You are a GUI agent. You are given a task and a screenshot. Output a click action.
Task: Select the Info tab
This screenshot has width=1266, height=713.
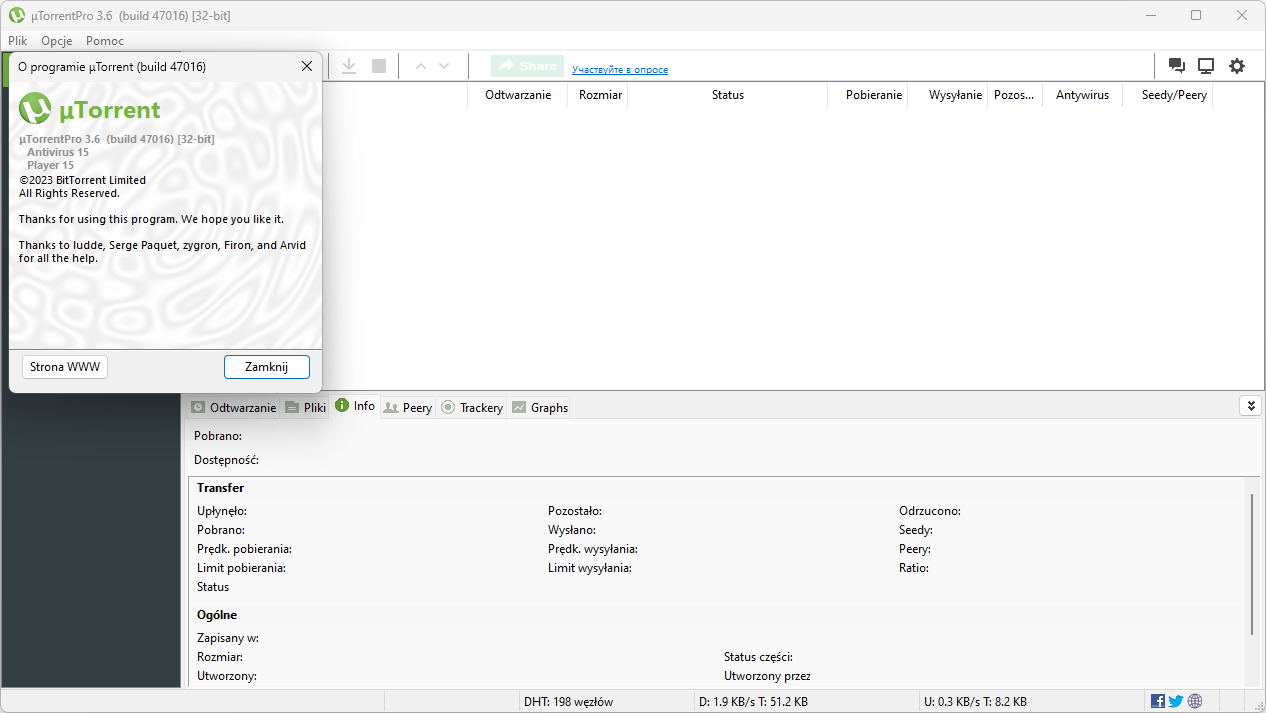(355, 406)
